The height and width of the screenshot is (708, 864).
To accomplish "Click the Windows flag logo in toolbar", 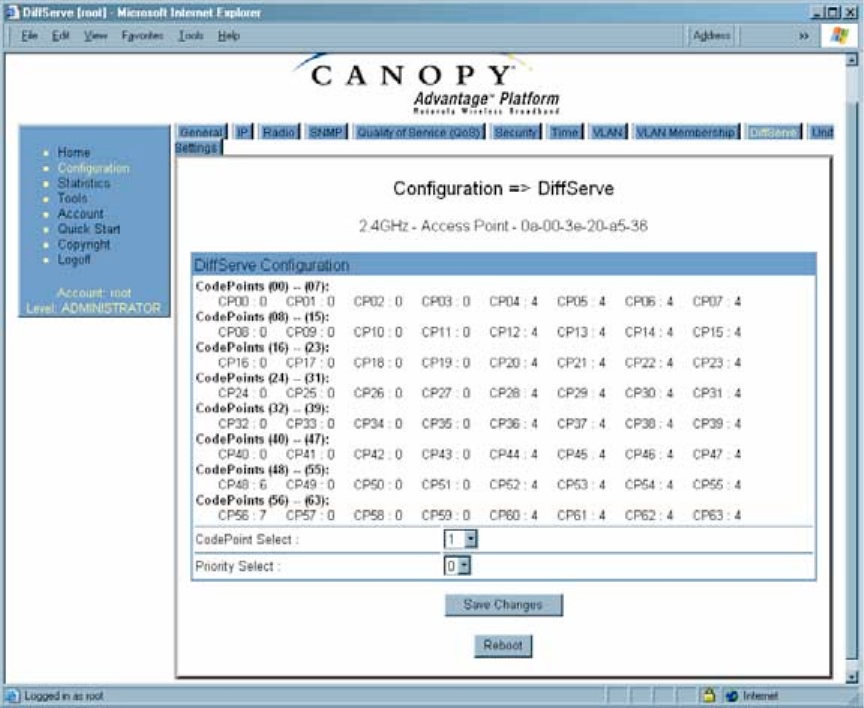I will 840,36.
